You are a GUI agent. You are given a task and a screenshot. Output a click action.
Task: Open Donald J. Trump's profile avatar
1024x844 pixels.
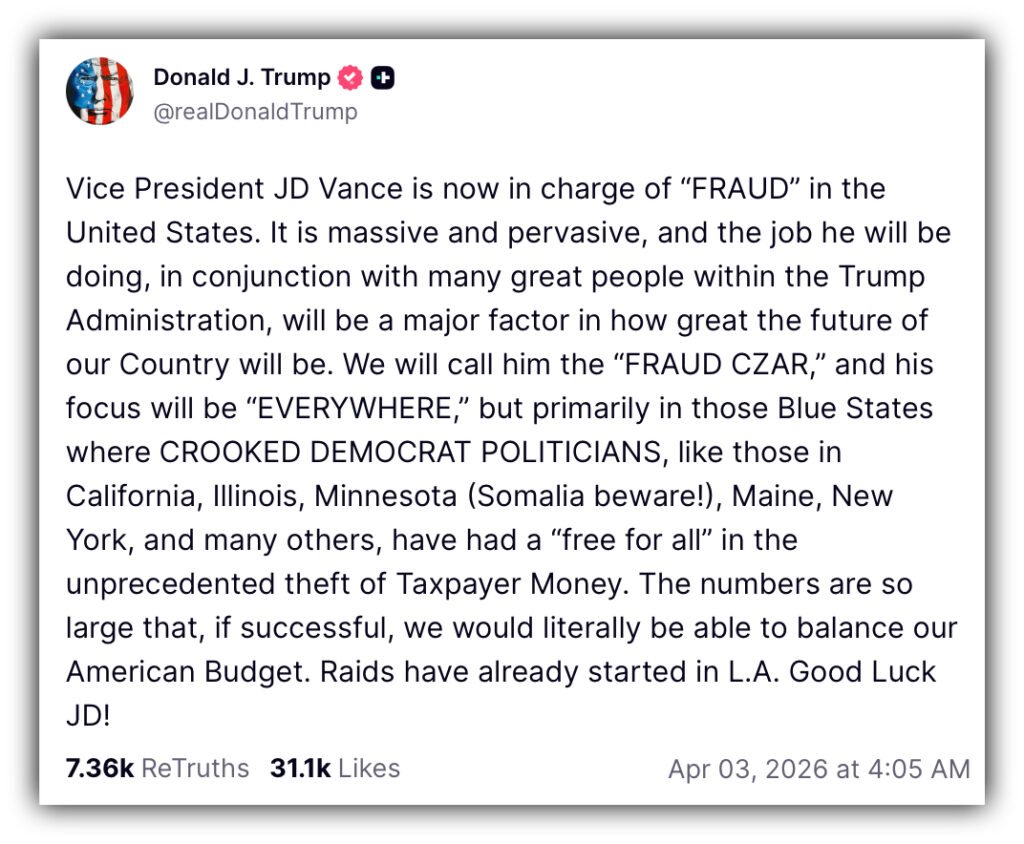pyautogui.click(x=100, y=92)
